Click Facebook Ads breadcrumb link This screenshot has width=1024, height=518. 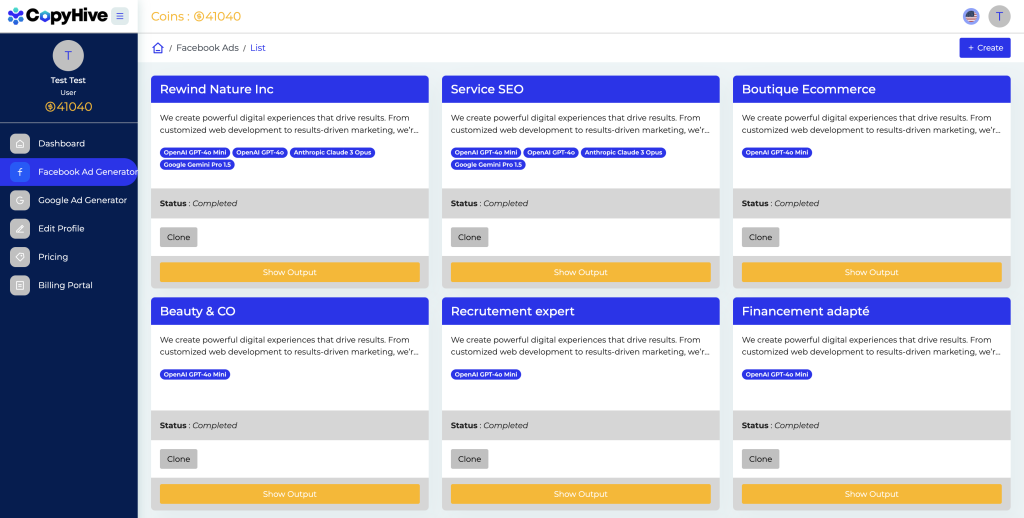pyautogui.click(x=207, y=48)
